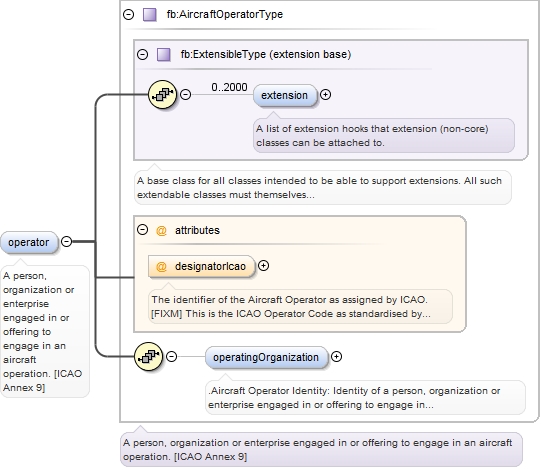Click the orange @ icon beside attributes

(161, 230)
